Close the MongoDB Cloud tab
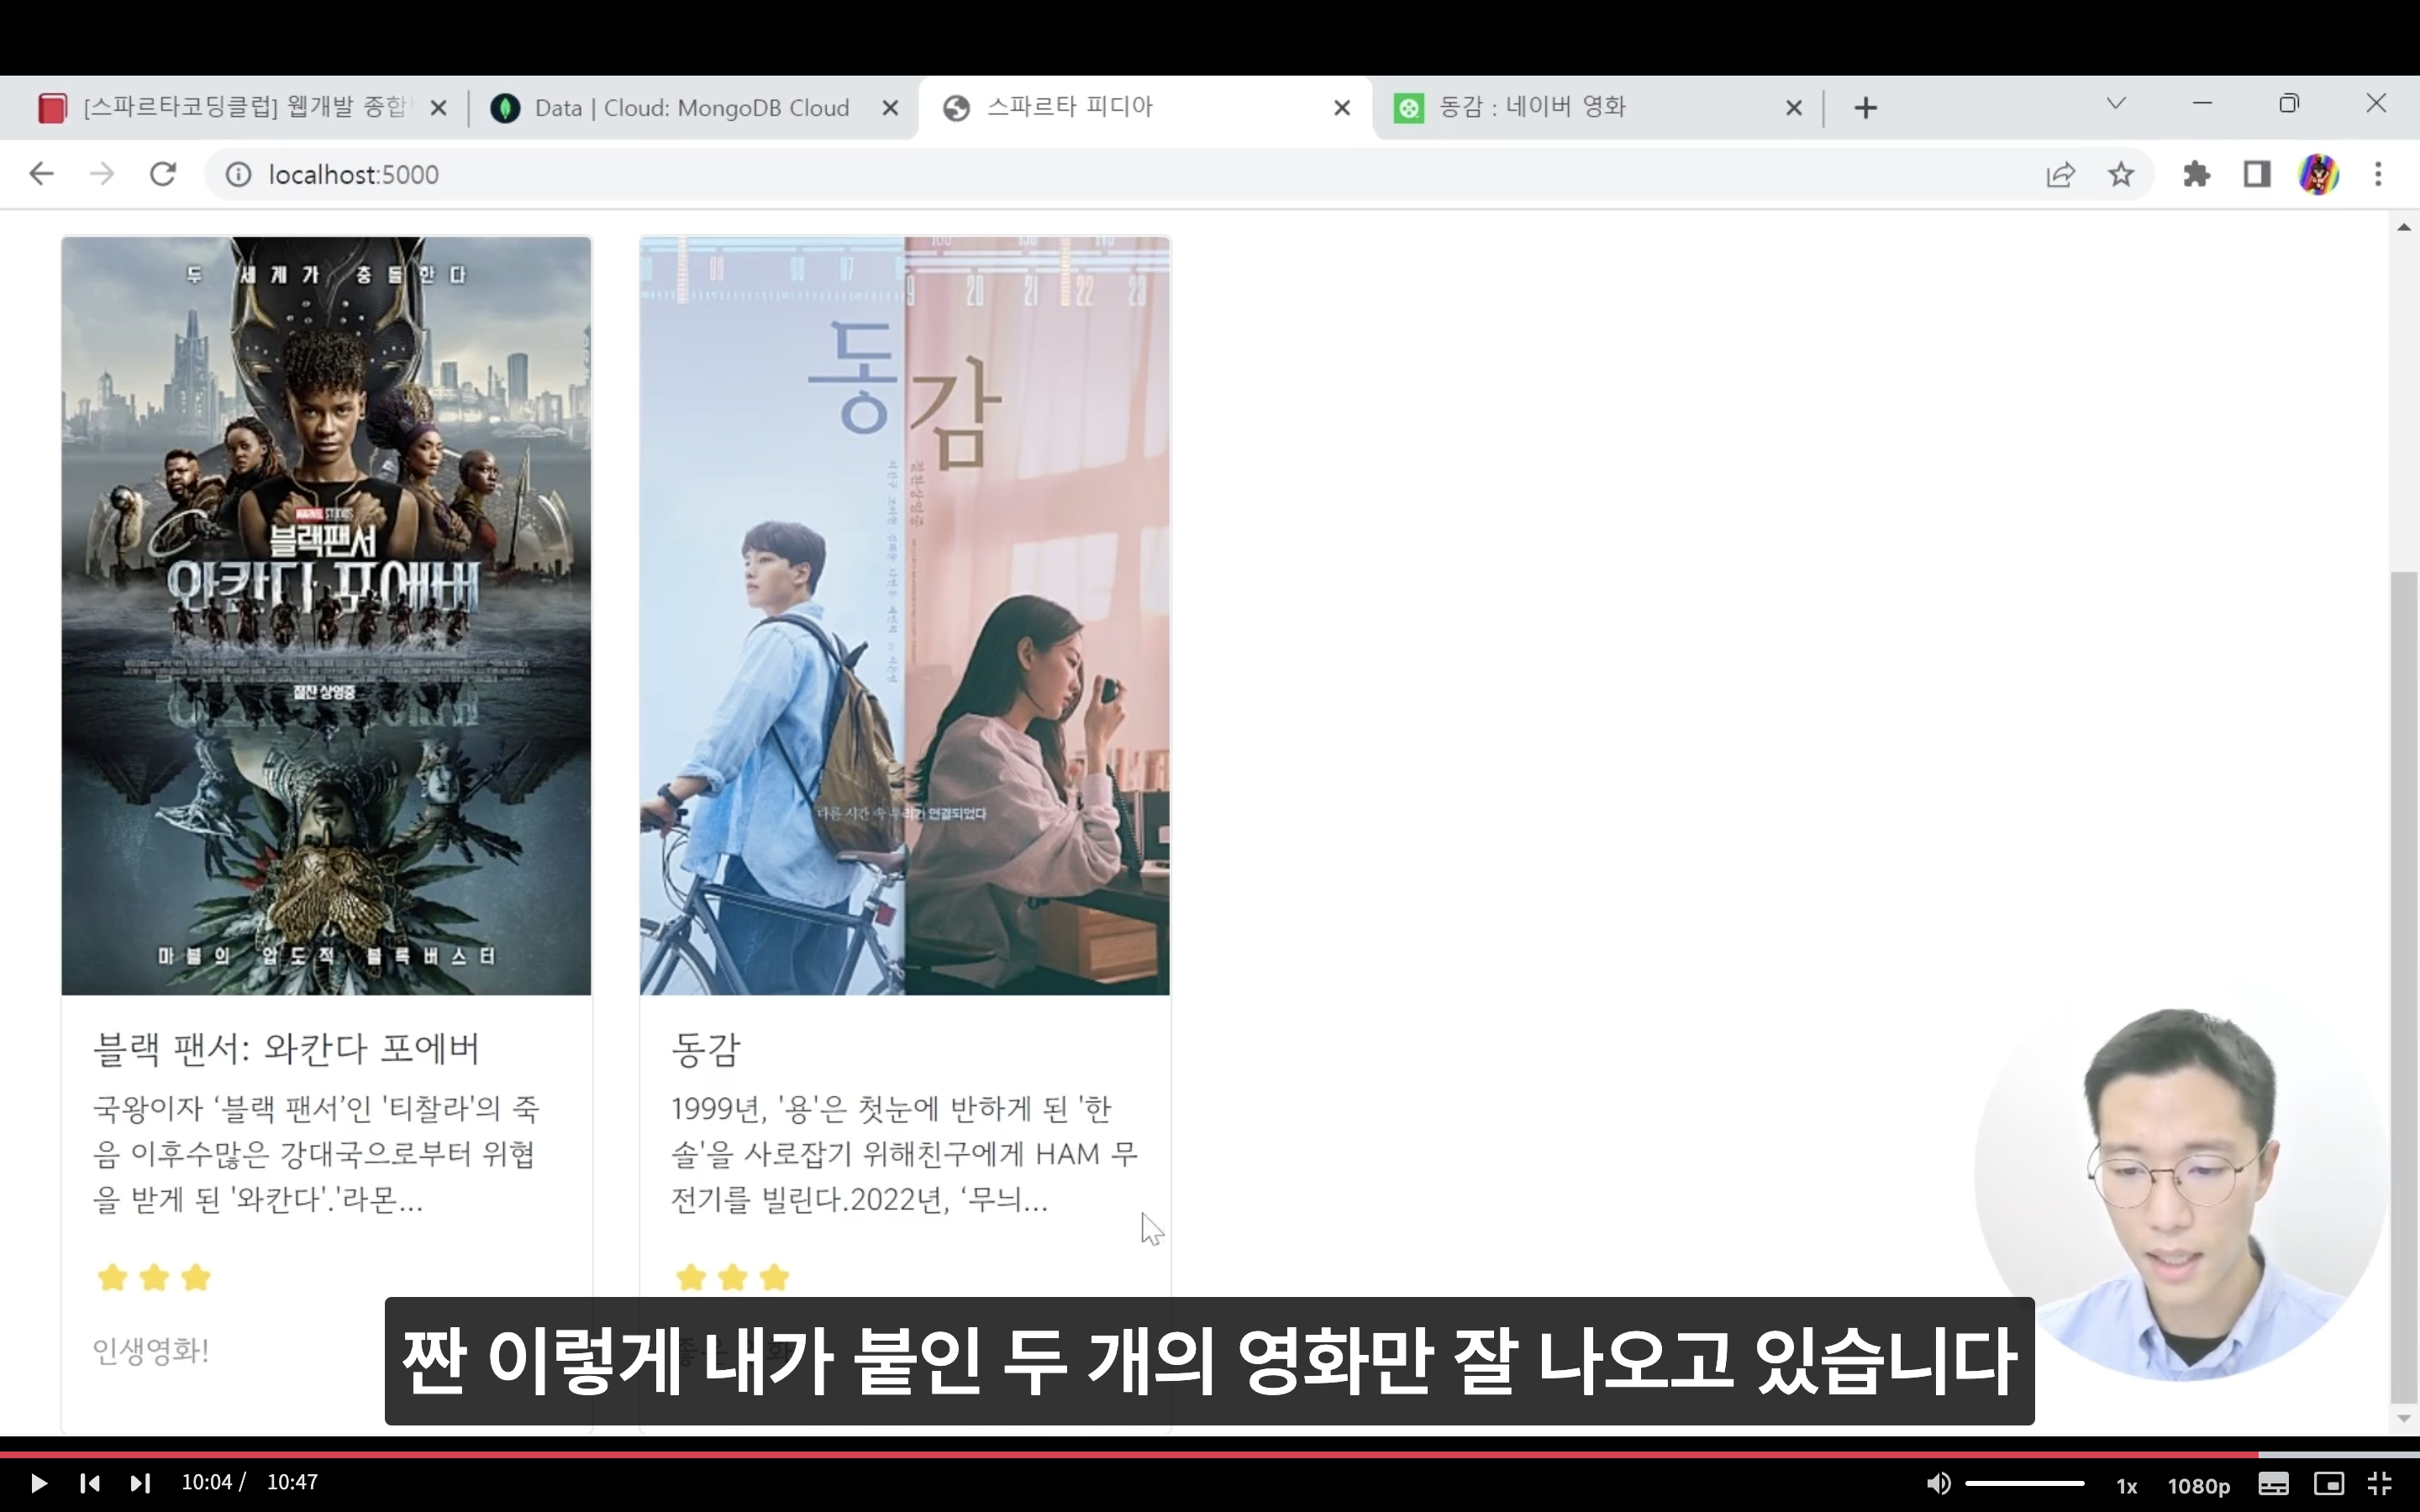 coord(890,108)
